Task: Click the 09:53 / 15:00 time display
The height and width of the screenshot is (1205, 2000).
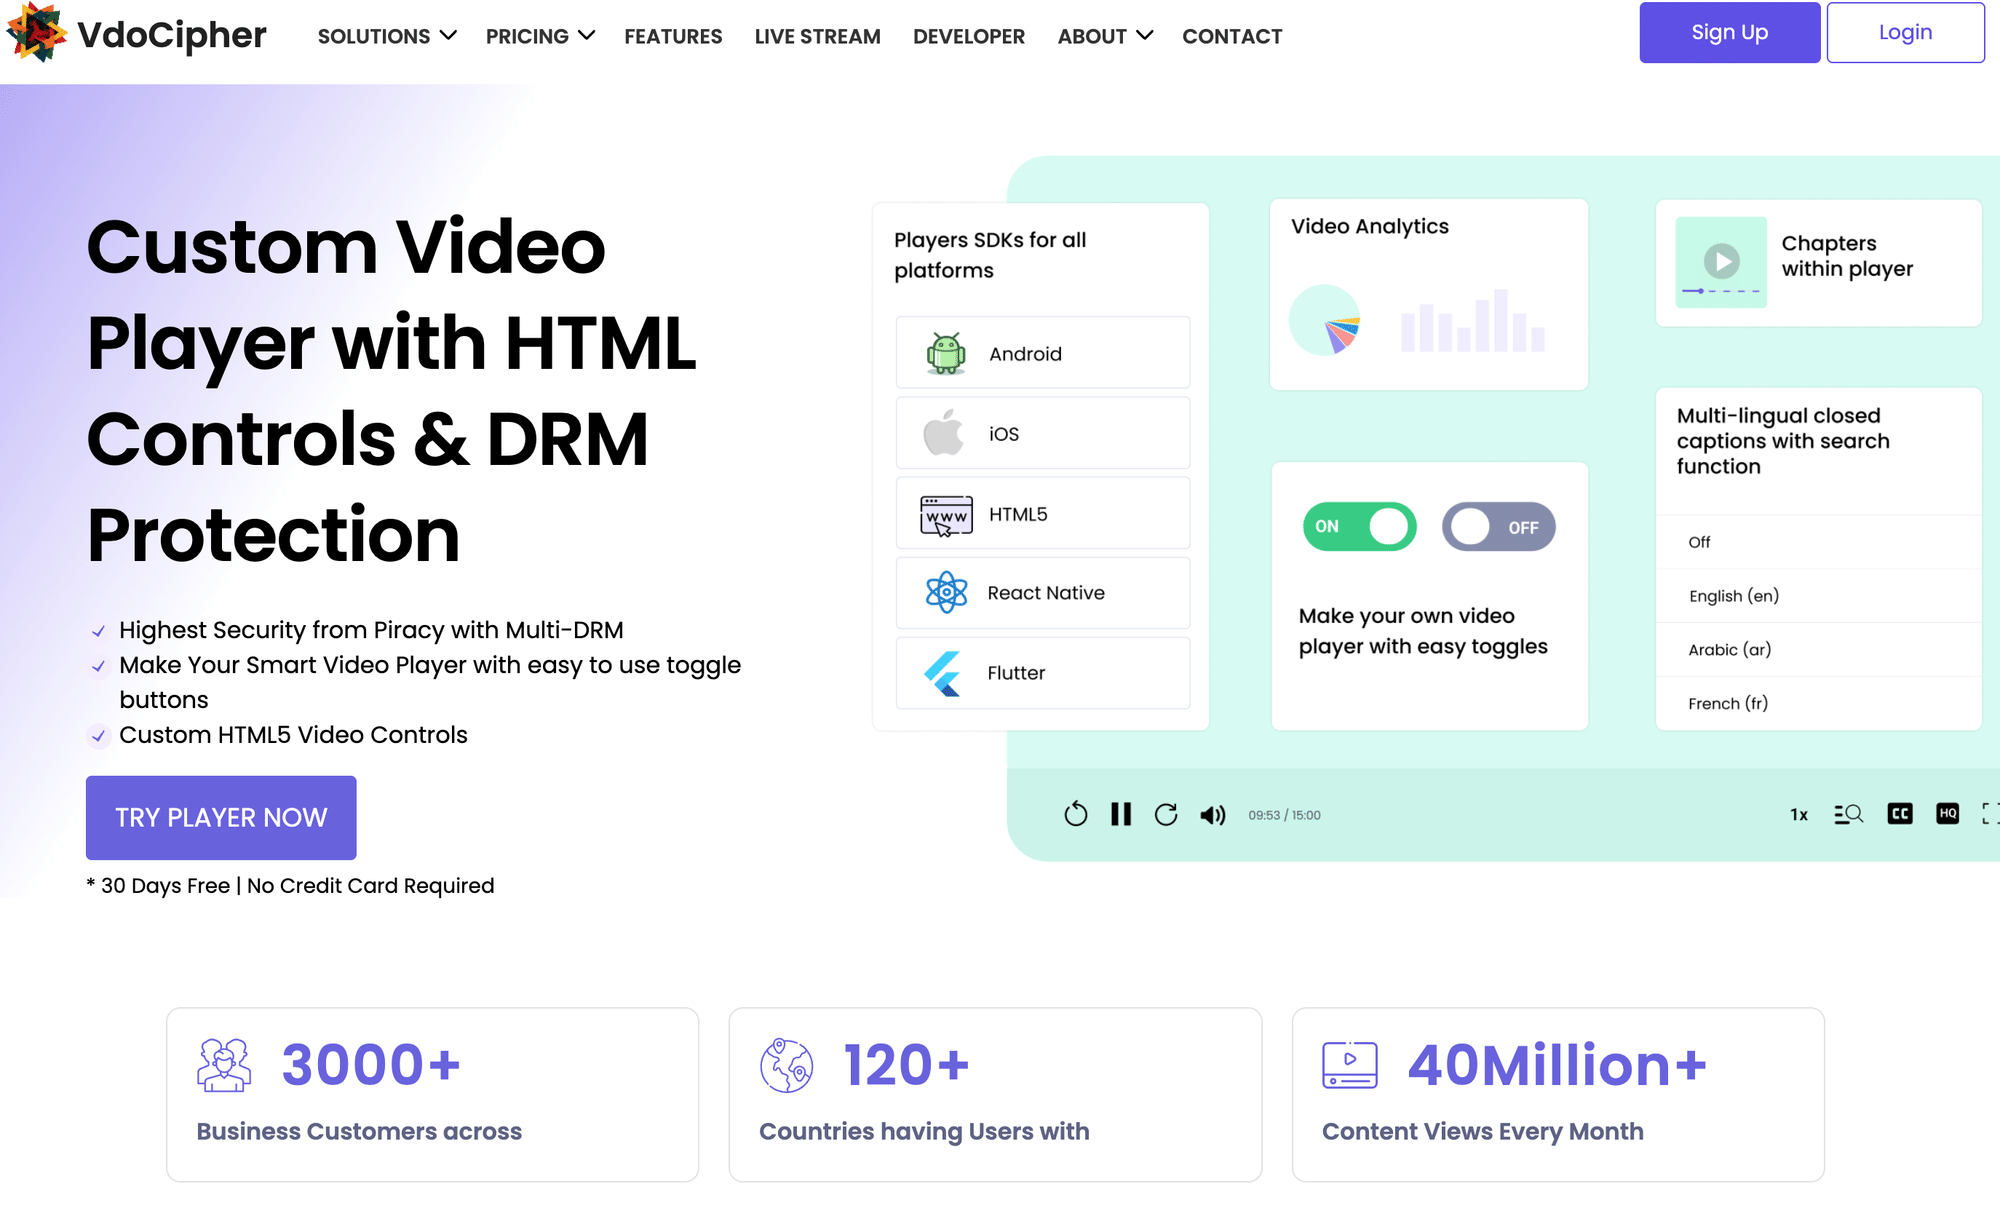Action: [x=1284, y=815]
